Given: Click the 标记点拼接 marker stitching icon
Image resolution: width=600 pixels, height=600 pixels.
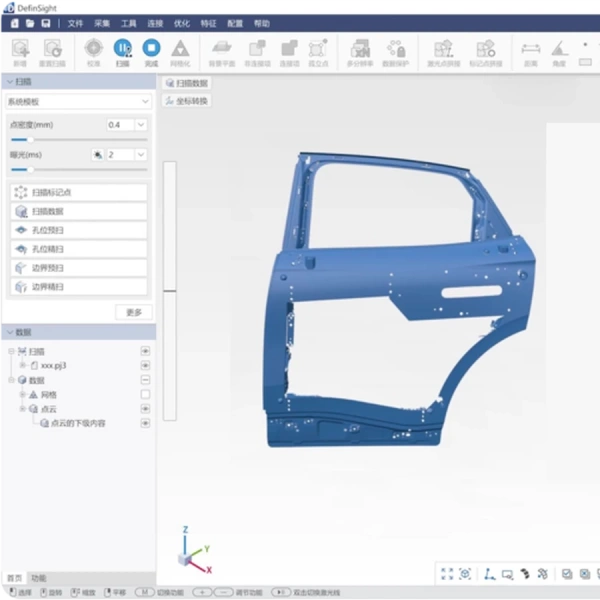Looking at the screenshot, I should [486, 49].
